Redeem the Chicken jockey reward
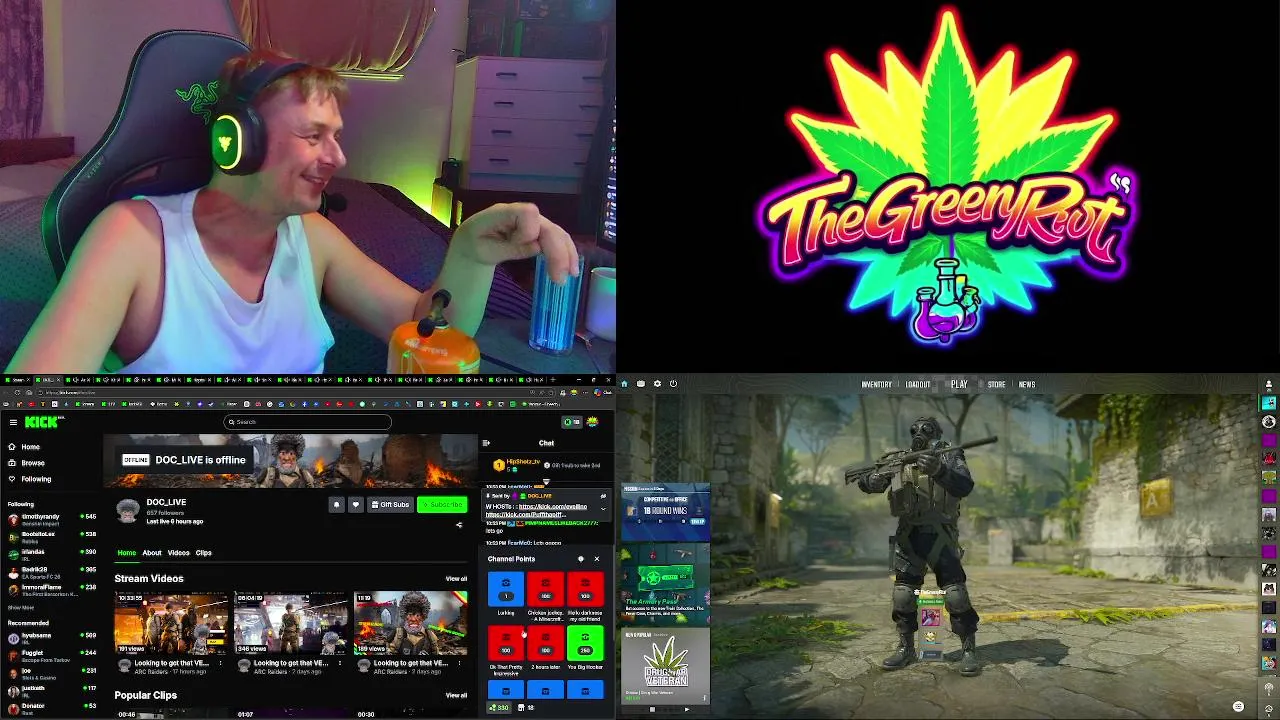Viewport: 1280px width, 720px height. [x=545, y=588]
